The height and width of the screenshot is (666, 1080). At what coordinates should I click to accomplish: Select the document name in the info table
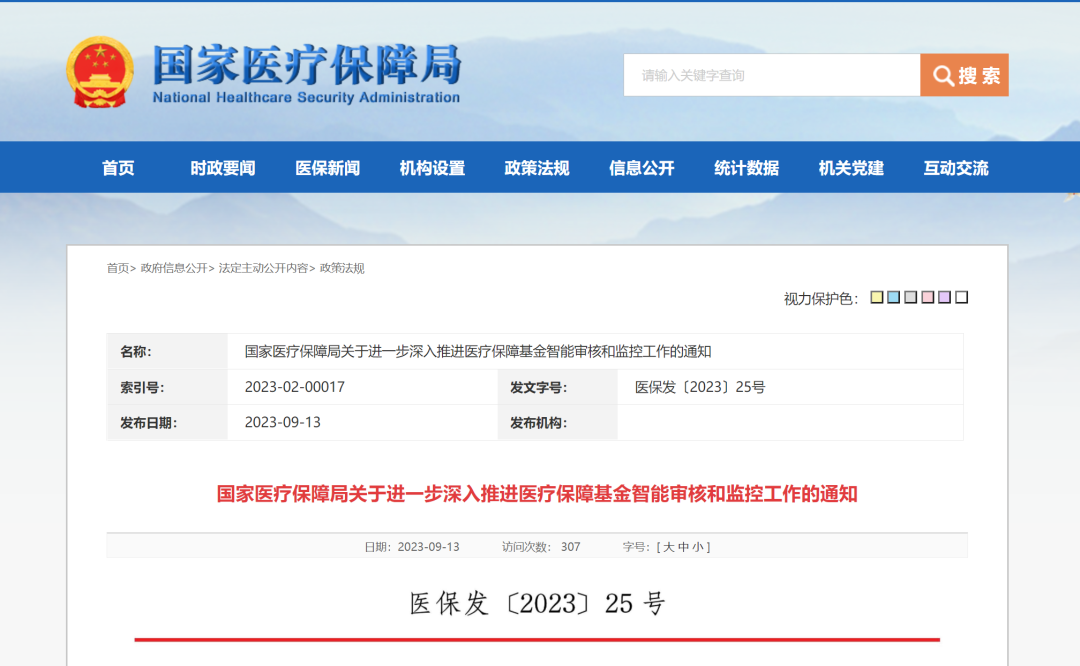[x=478, y=352]
